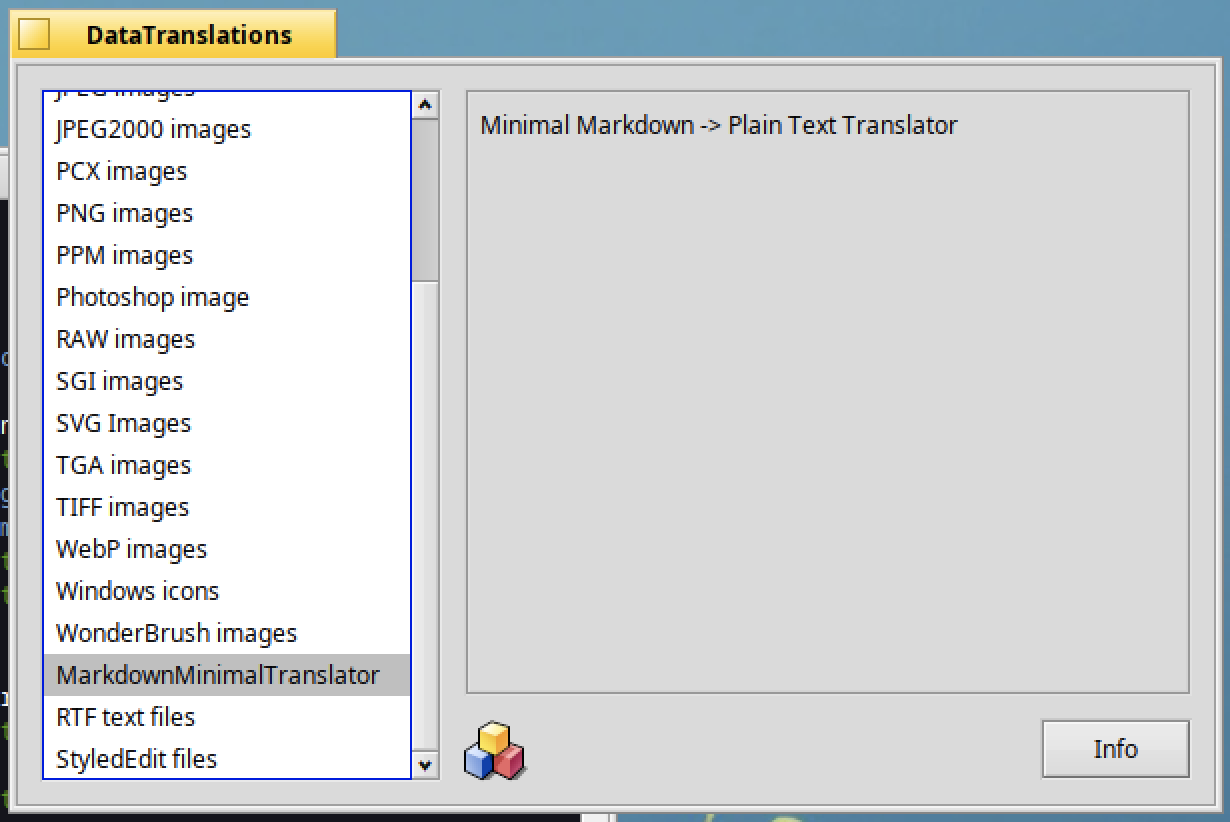Image resolution: width=1230 pixels, height=822 pixels.
Task: Select the PPM images entry
Action: pos(124,256)
